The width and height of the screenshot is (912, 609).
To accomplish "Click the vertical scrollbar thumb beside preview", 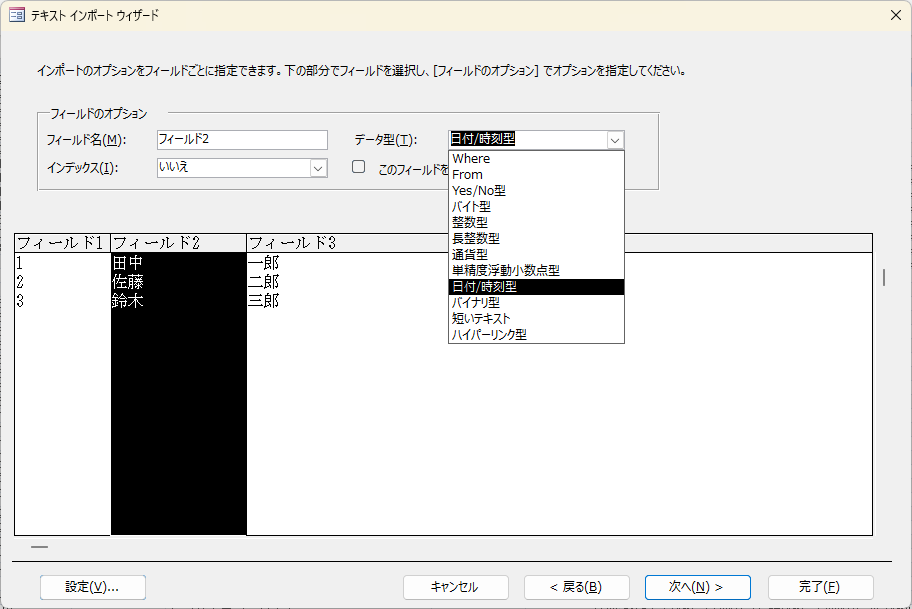I will pos(884,277).
